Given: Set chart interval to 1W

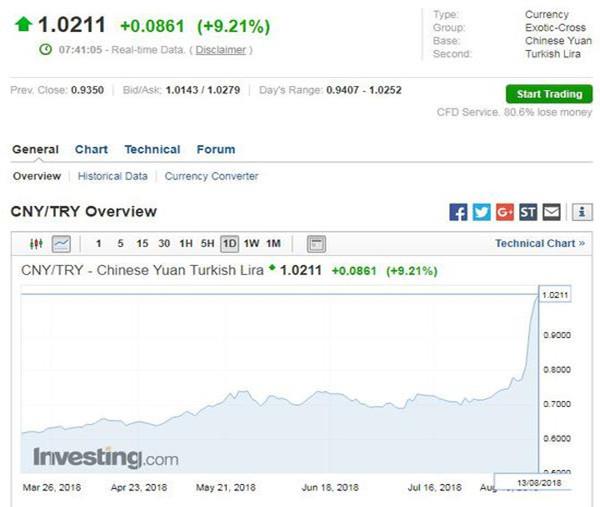Looking at the screenshot, I should pyautogui.click(x=251, y=244).
